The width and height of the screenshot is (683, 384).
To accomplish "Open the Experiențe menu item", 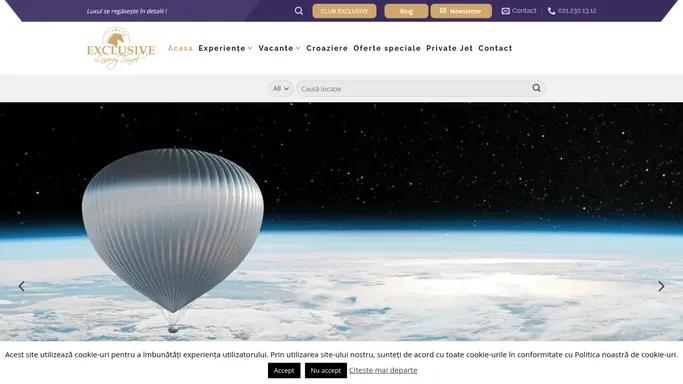I will click(222, 48).
